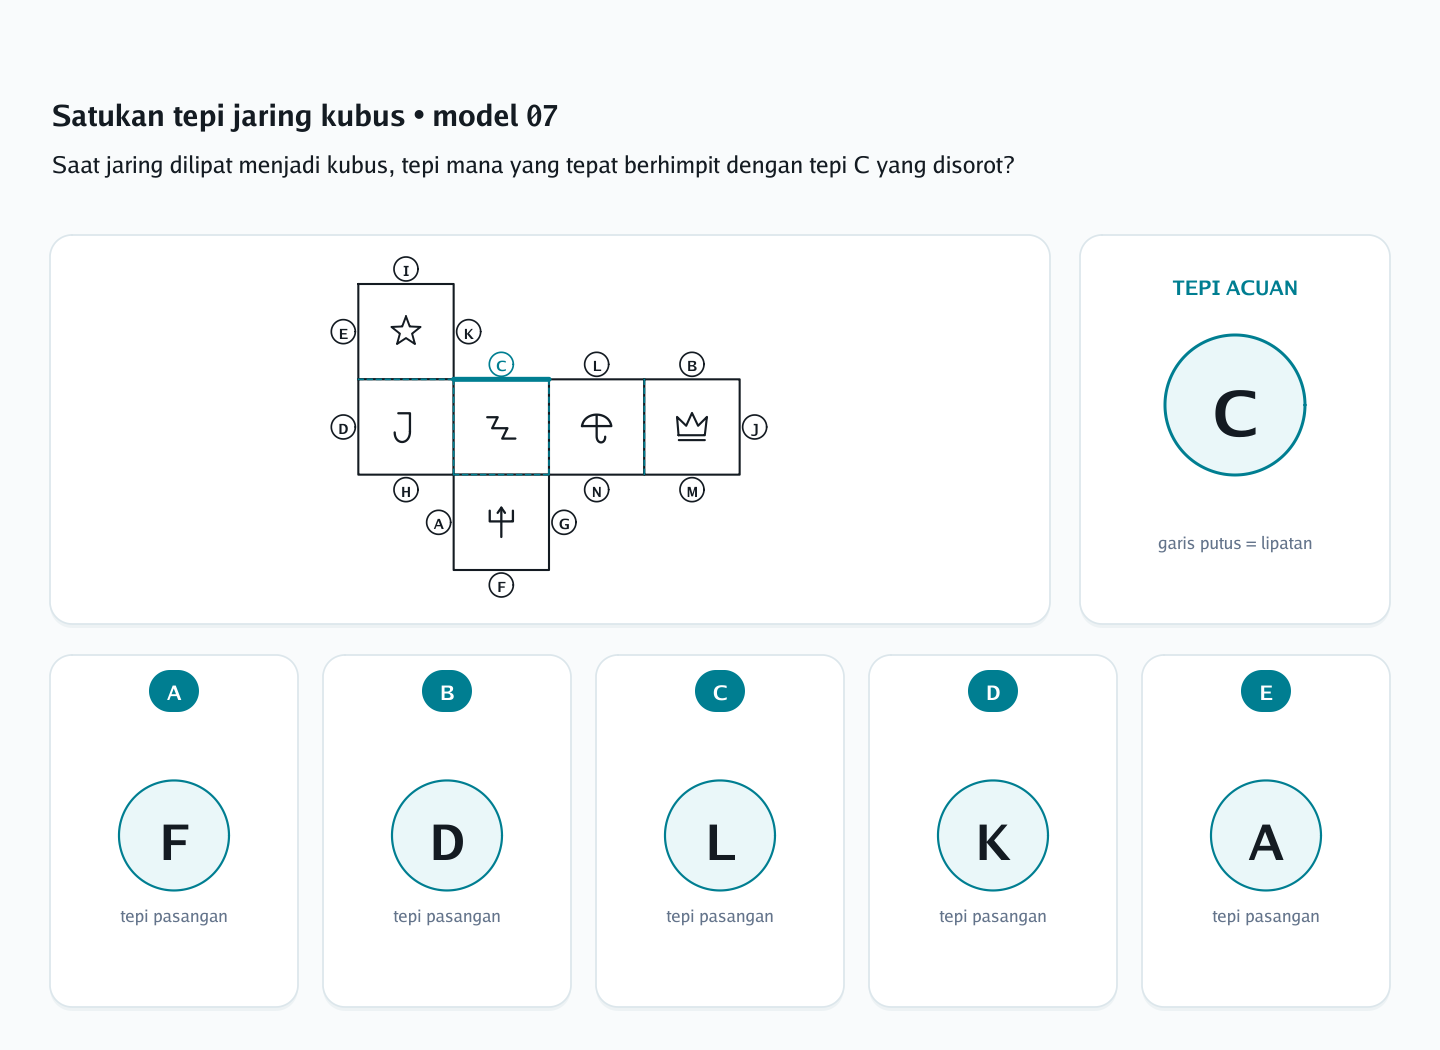
Task: Choose answer option E with edge A
Action: (1266, 831)
